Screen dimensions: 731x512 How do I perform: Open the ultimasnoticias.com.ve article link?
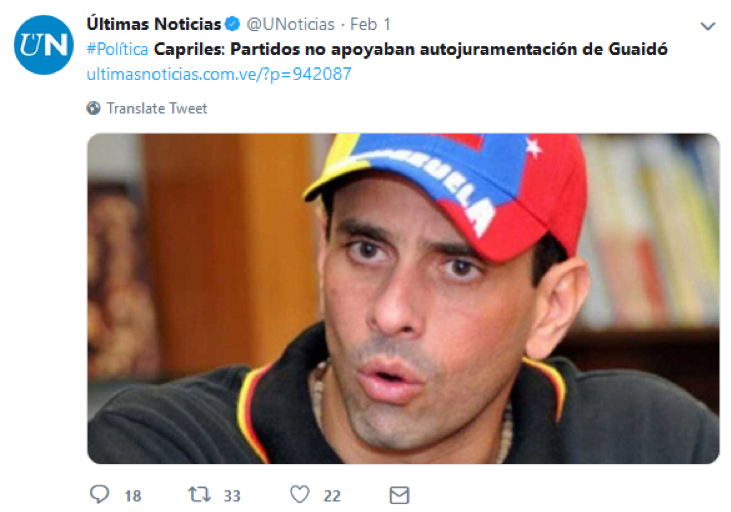pos(219,74)
